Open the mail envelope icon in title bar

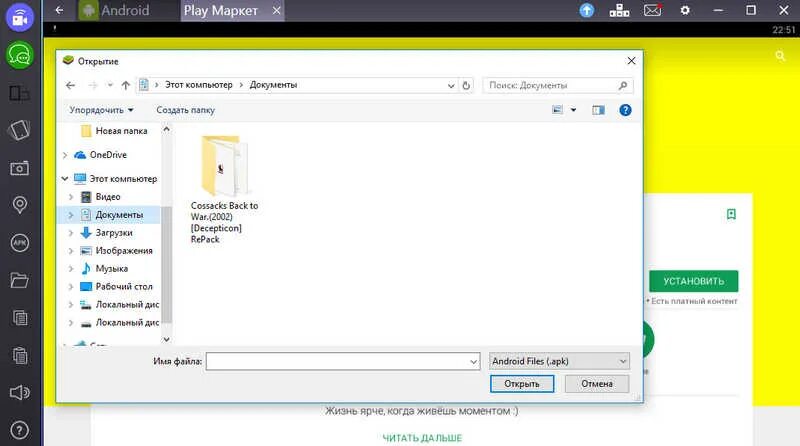pos(653,10)
